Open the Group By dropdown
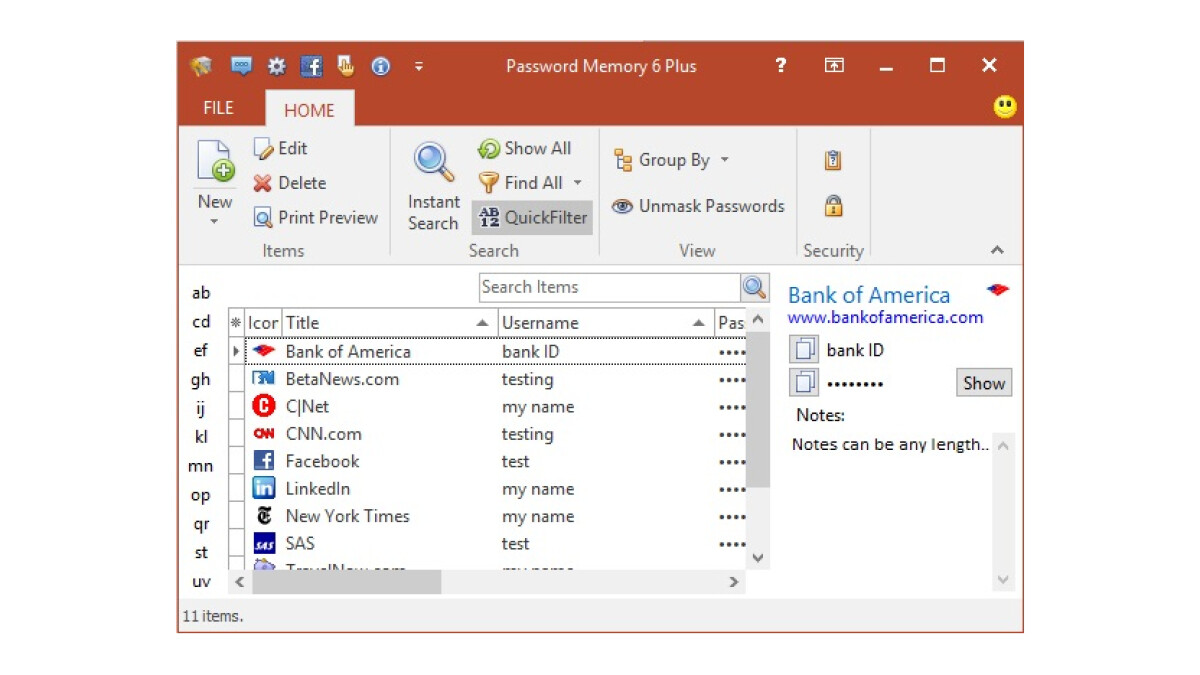1200x675 pixels. click(671, 160)
